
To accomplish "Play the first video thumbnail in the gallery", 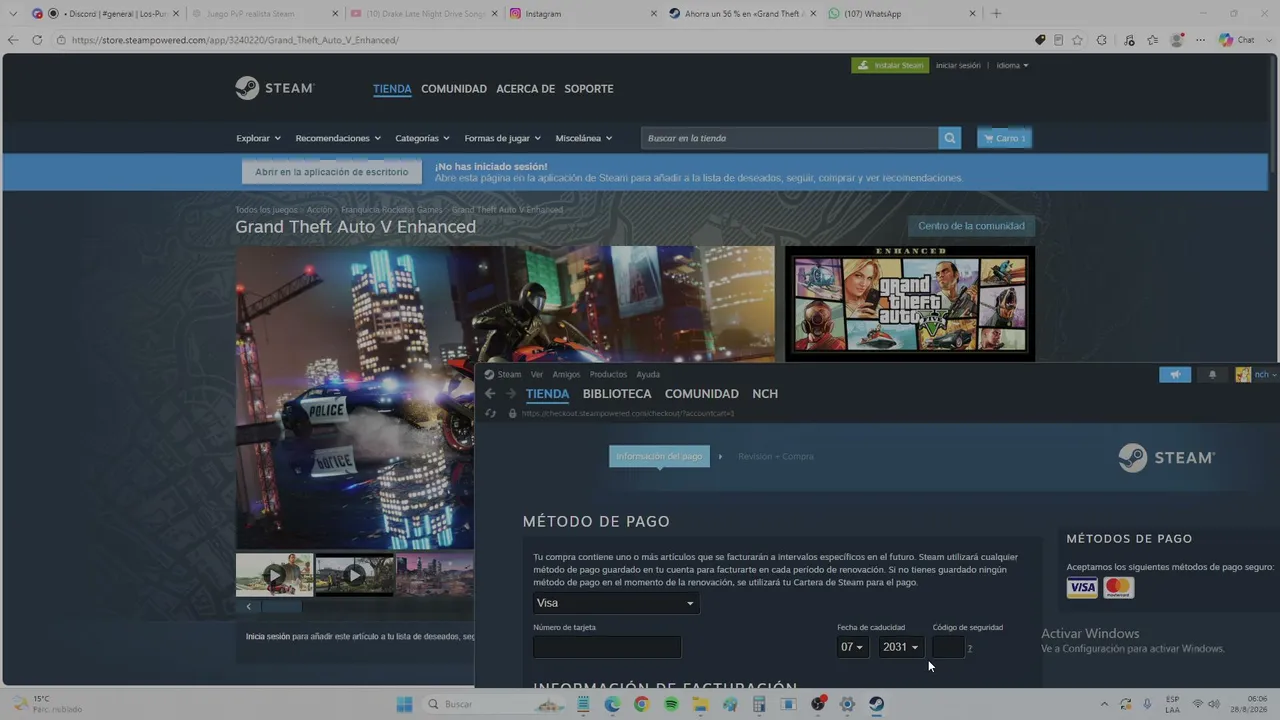I will pos(274,575).
